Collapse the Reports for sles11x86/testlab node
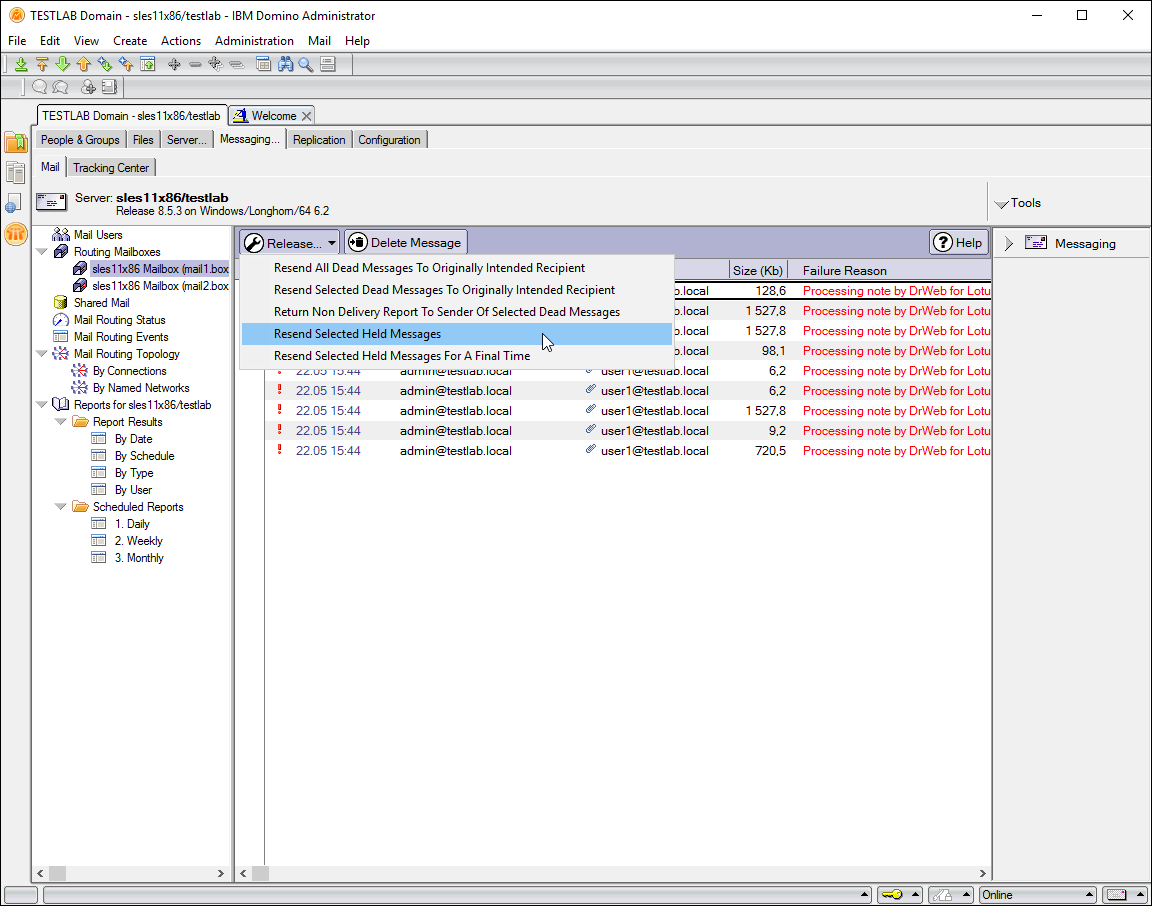1152x906 pixels. point(42,405)
